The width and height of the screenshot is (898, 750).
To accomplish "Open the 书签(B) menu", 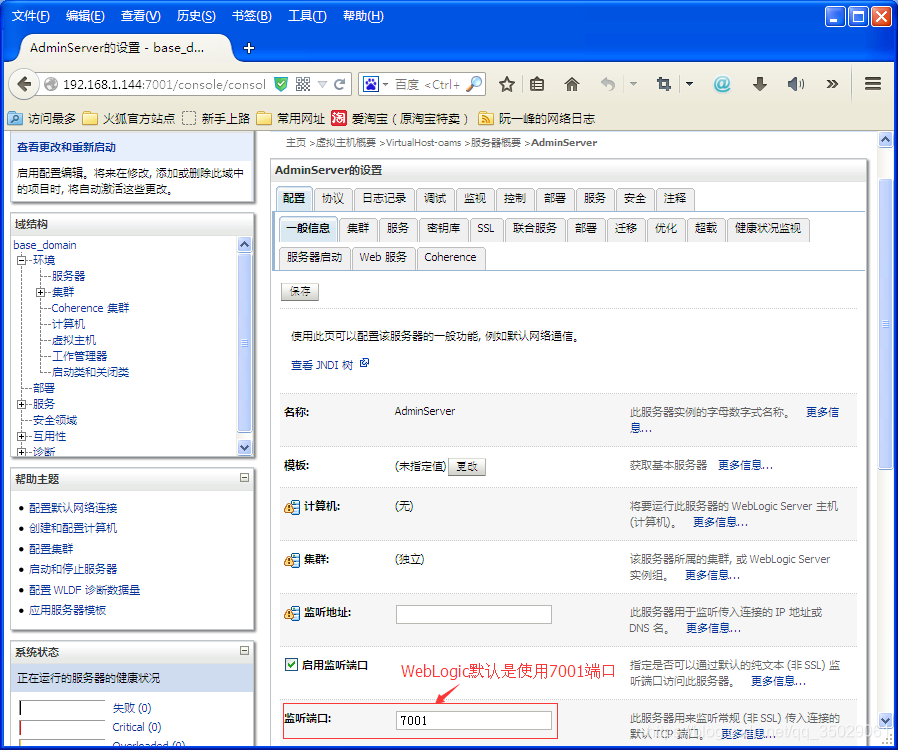I will coord(251,16).
